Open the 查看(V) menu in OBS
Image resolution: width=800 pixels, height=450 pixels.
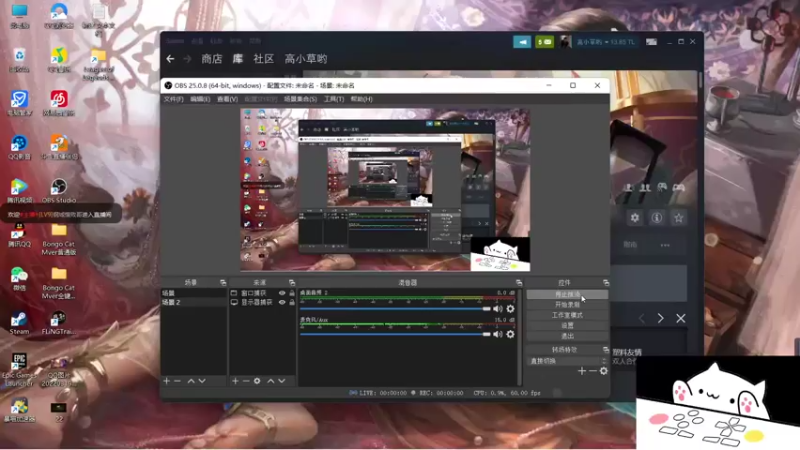coord(227,99)
